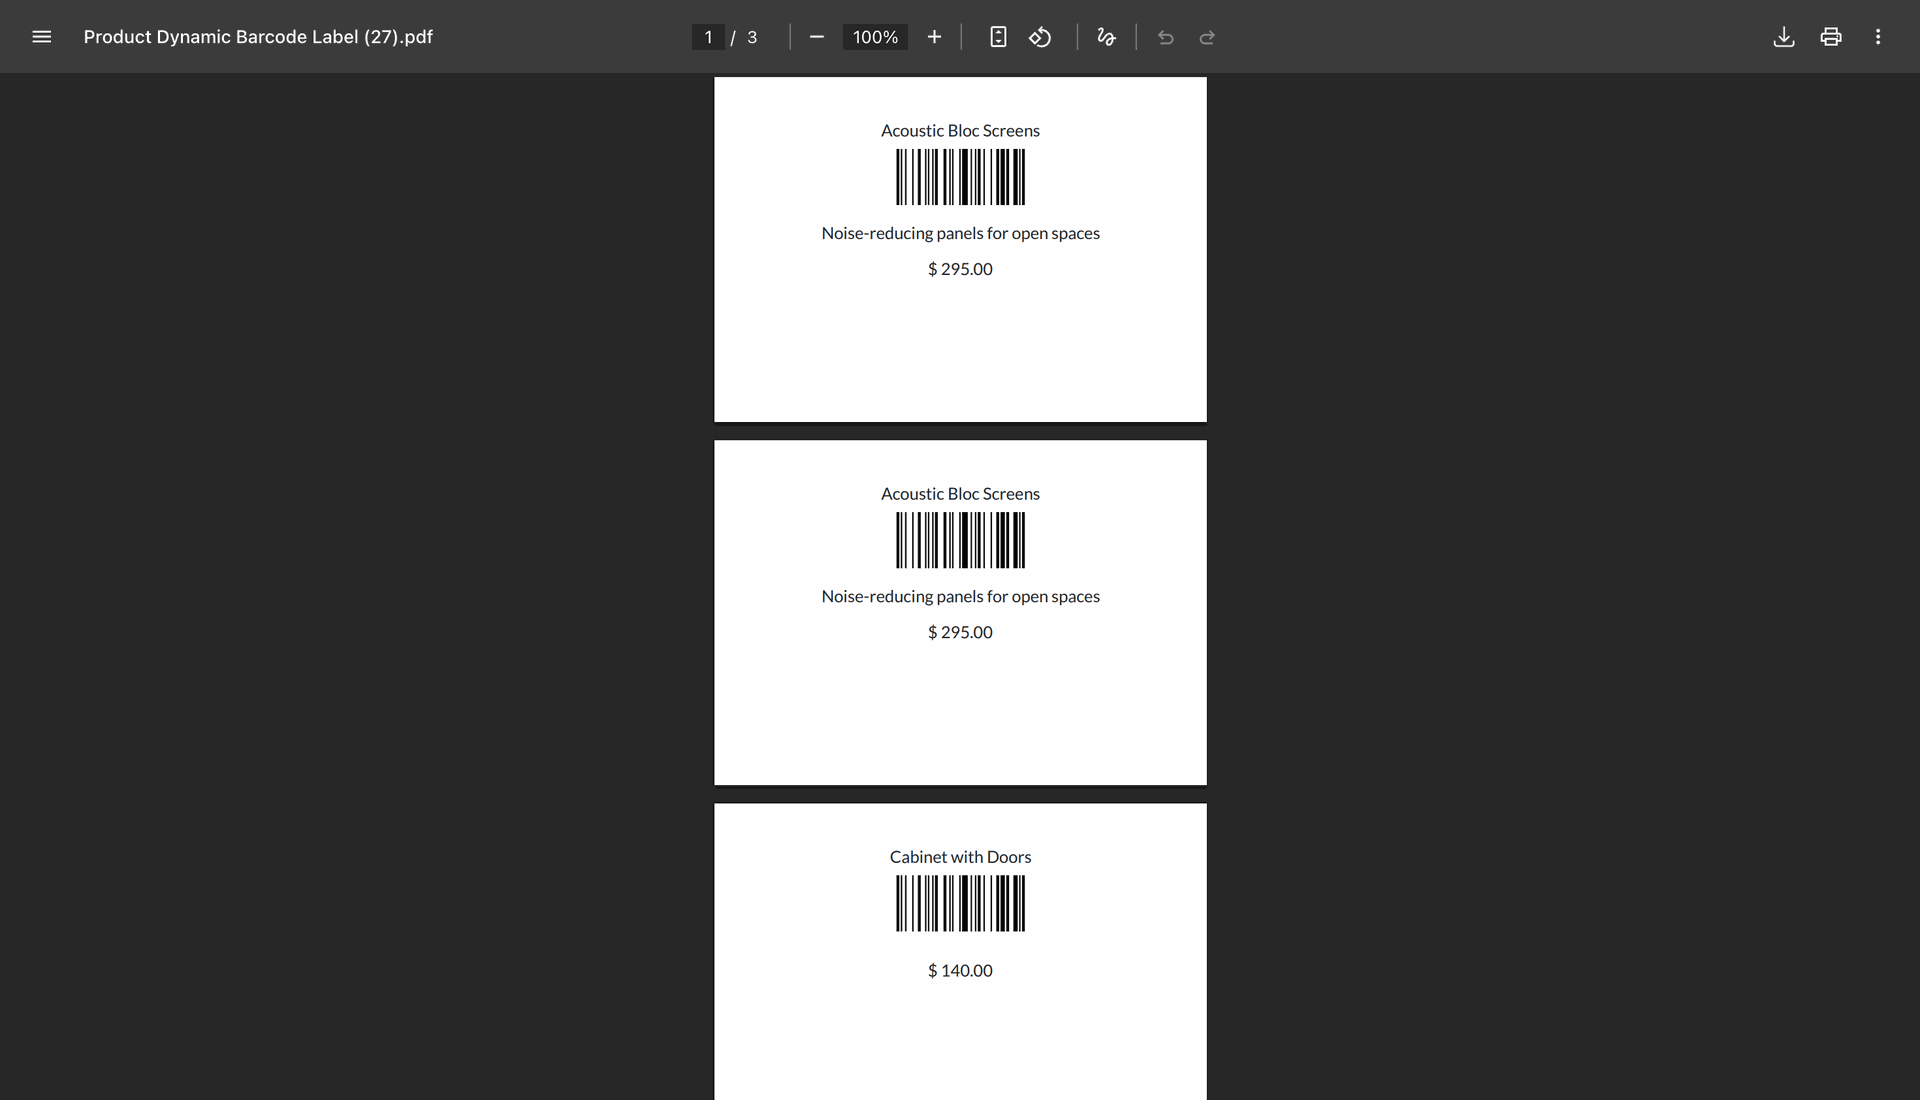Download the PDF file
Viewport: 1920px width, 1100px height.
click(1784, 37)
